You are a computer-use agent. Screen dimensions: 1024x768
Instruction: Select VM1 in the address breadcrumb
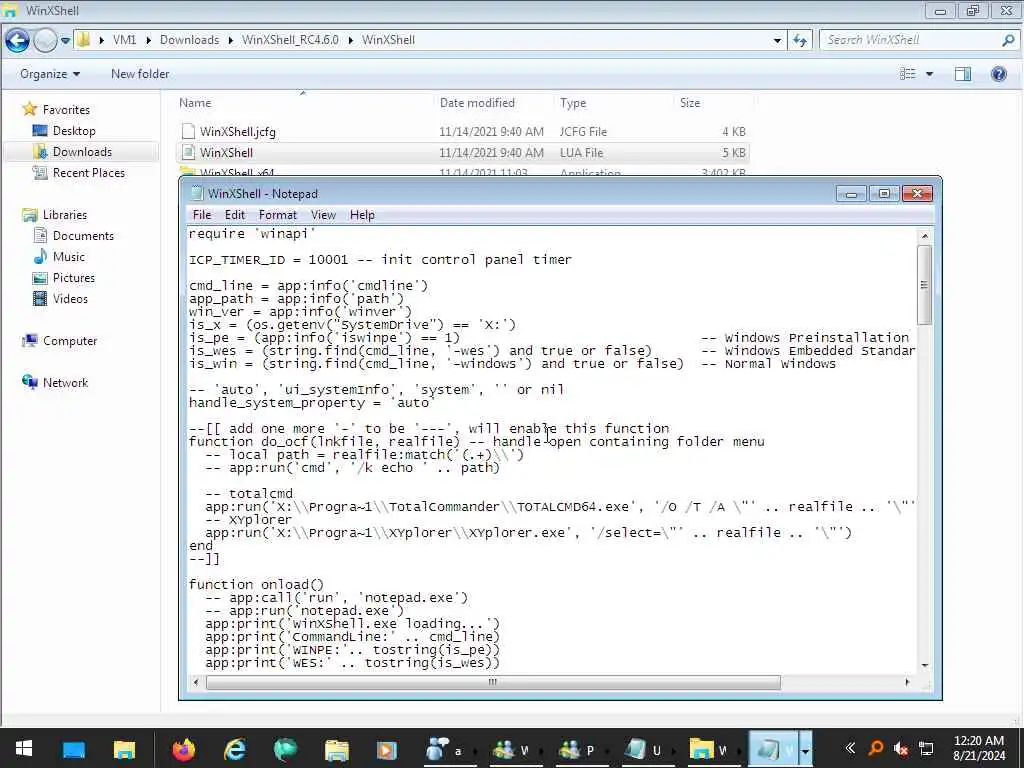coord(124,40)
